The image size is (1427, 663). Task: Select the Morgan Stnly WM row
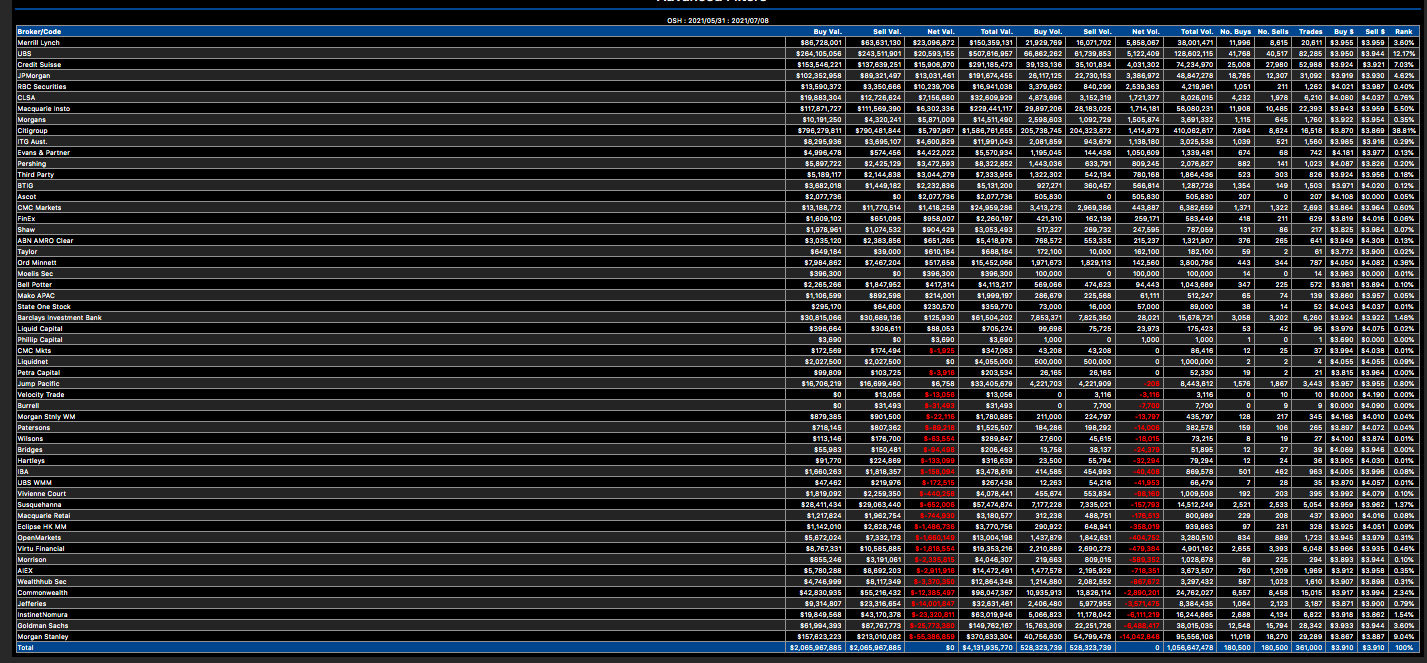717,417
